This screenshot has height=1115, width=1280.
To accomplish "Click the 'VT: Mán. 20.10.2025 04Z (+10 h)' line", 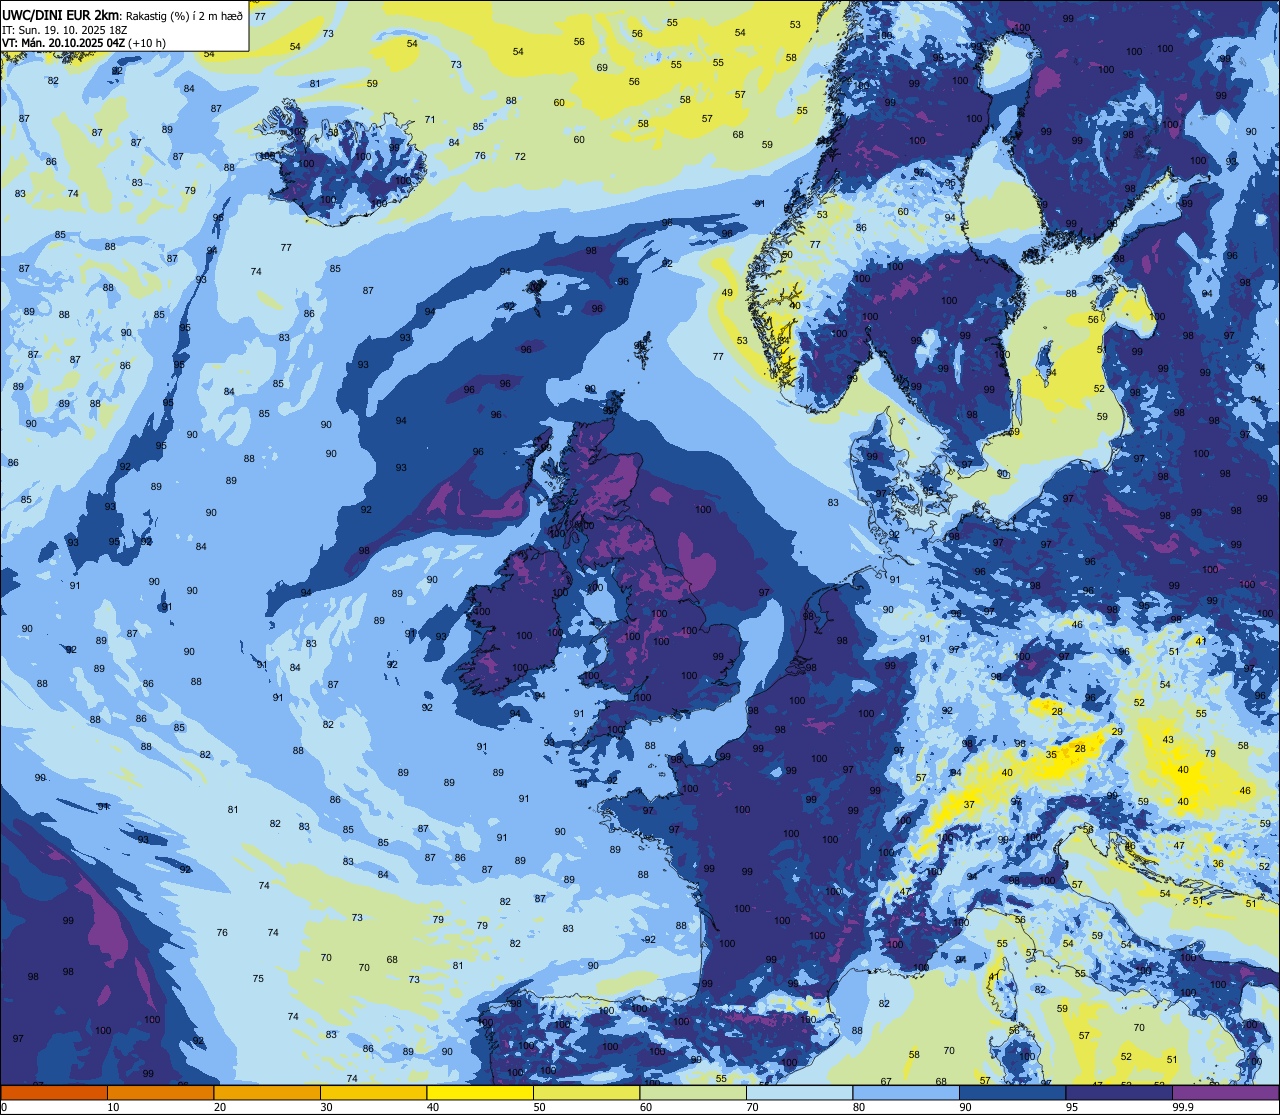I will [x=84, y=43].
